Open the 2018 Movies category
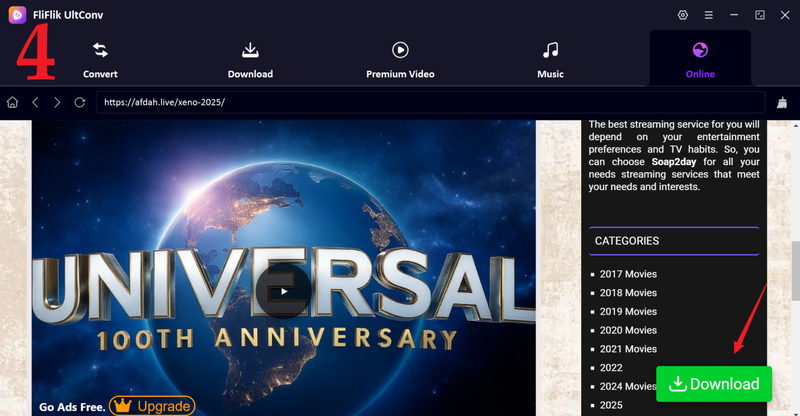 pos(628,293)
